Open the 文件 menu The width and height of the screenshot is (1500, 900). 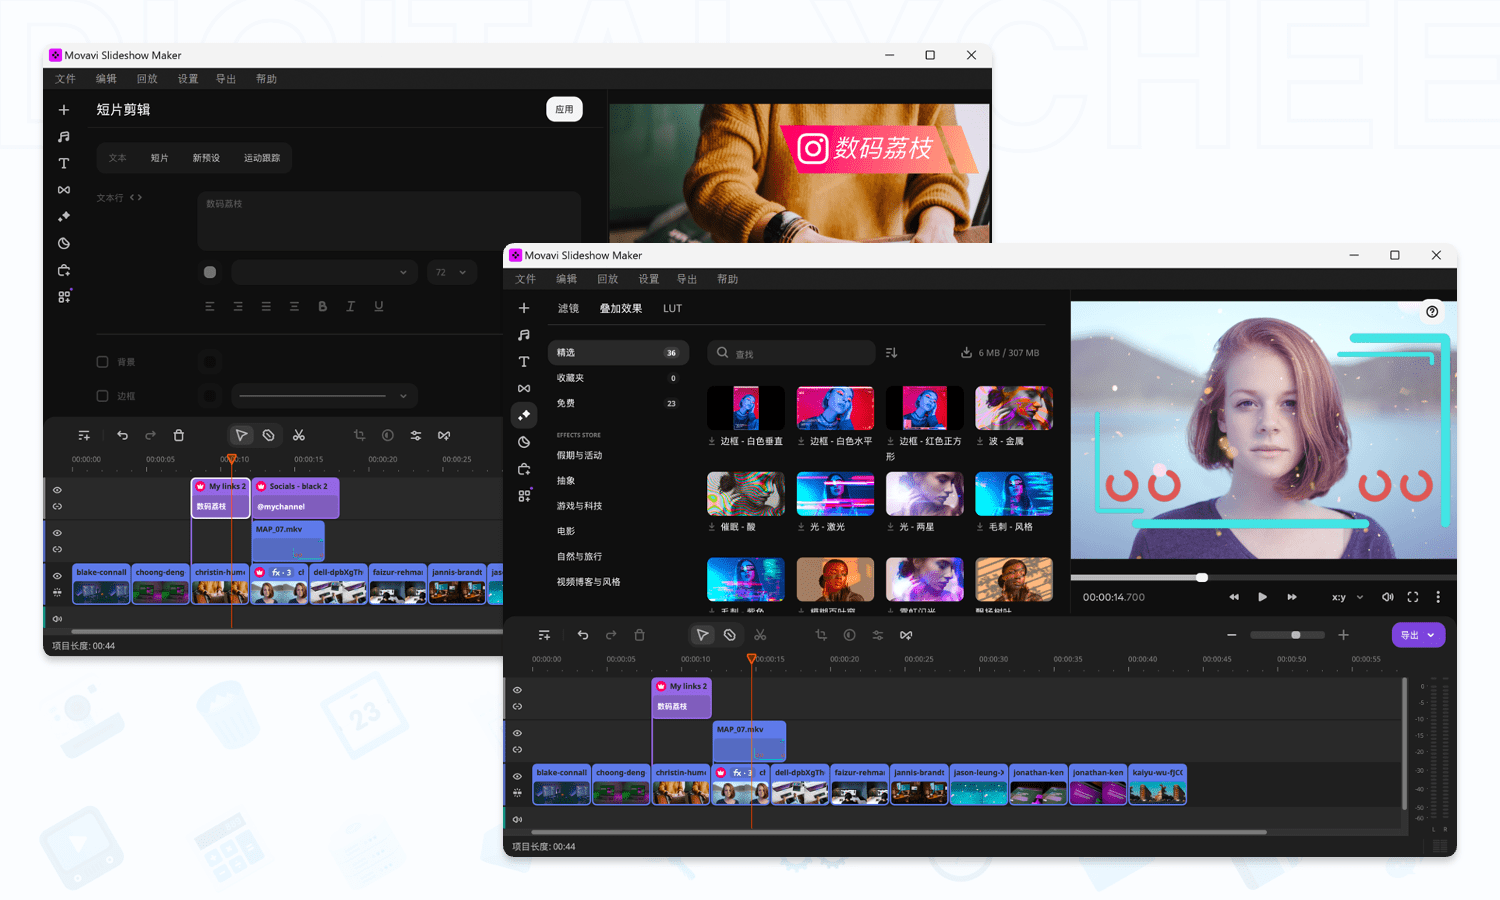[x=525, y=279]
